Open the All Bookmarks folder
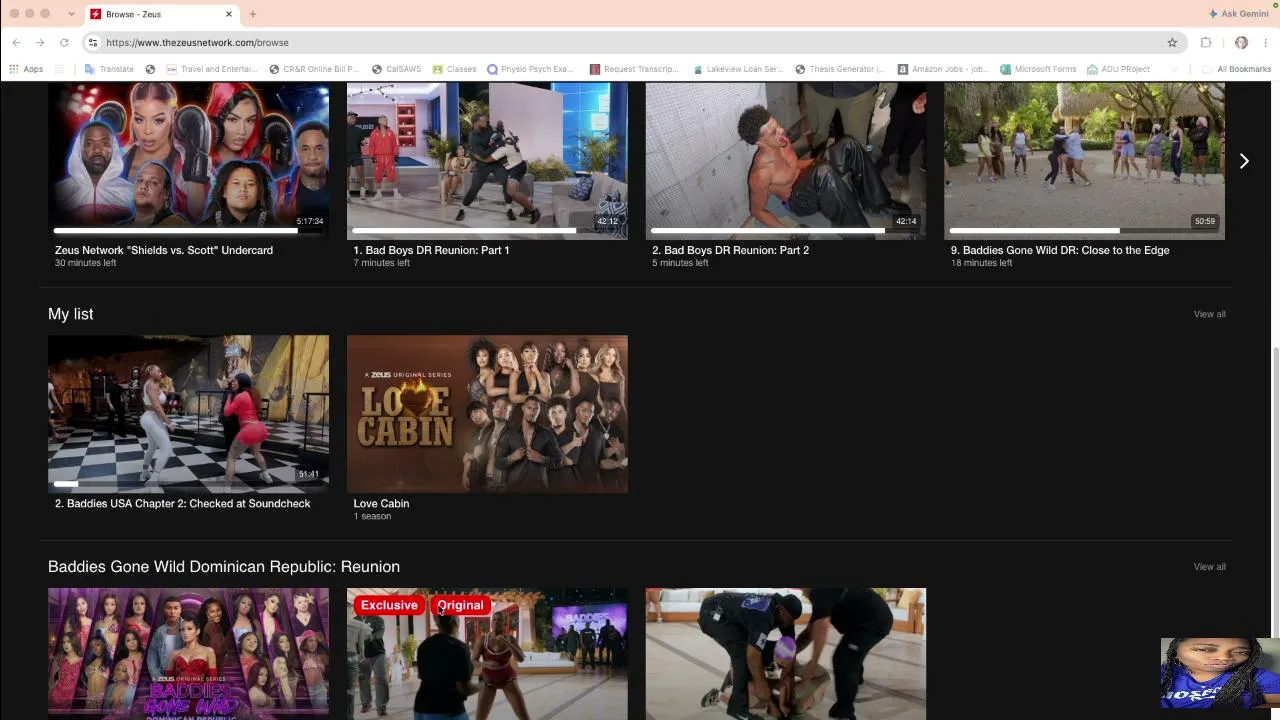This screenshot has height=720, width=1280. click(x=1236, y=69)
